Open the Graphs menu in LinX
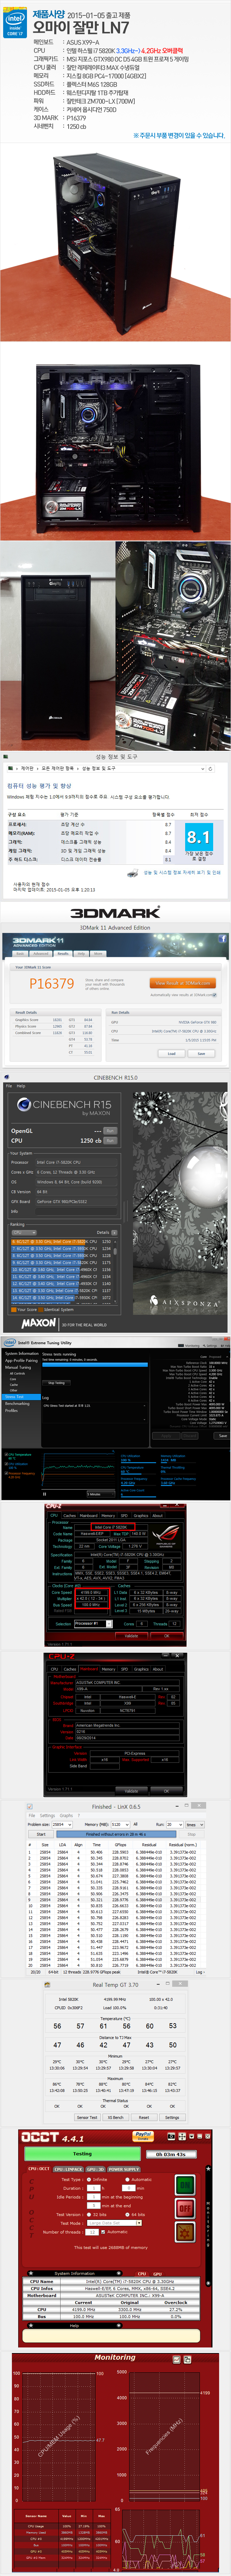This screenshot has width=231, height=2576. (x=67, y=1816)
